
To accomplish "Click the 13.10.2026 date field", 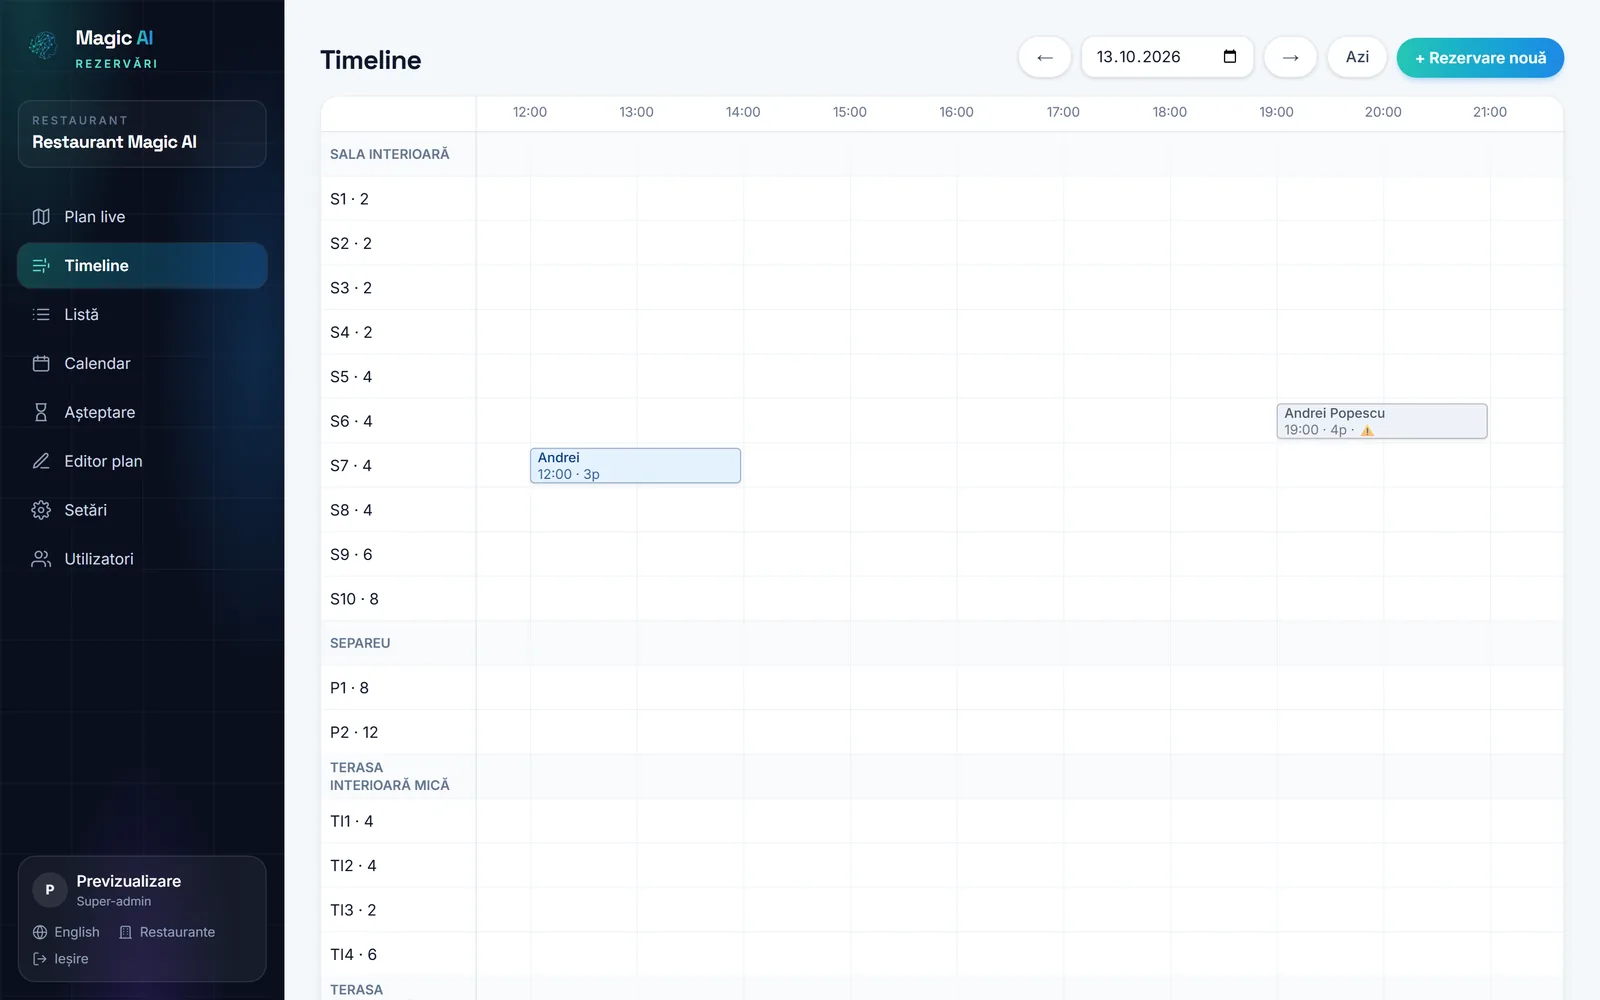I will (1167, 57).
